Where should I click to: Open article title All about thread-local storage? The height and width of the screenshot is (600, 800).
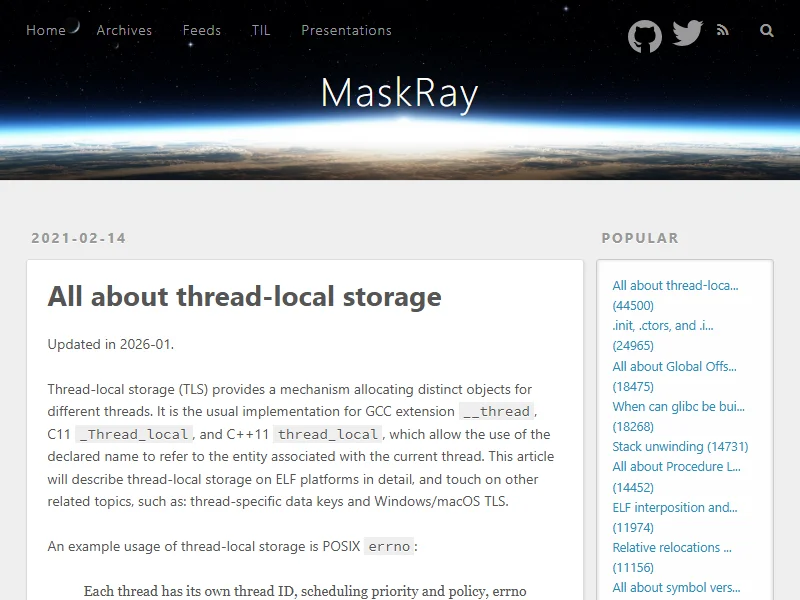tap(244, 296)
